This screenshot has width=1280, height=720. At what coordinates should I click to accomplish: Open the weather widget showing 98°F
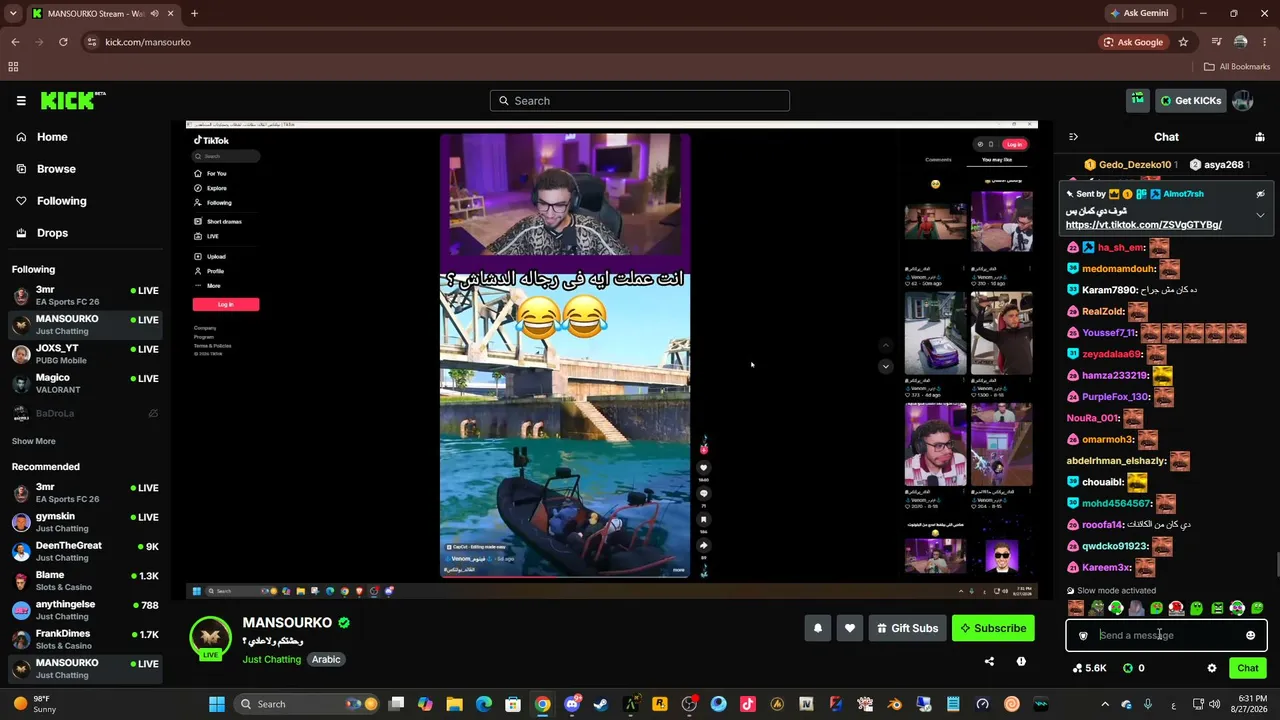(33, 704)
